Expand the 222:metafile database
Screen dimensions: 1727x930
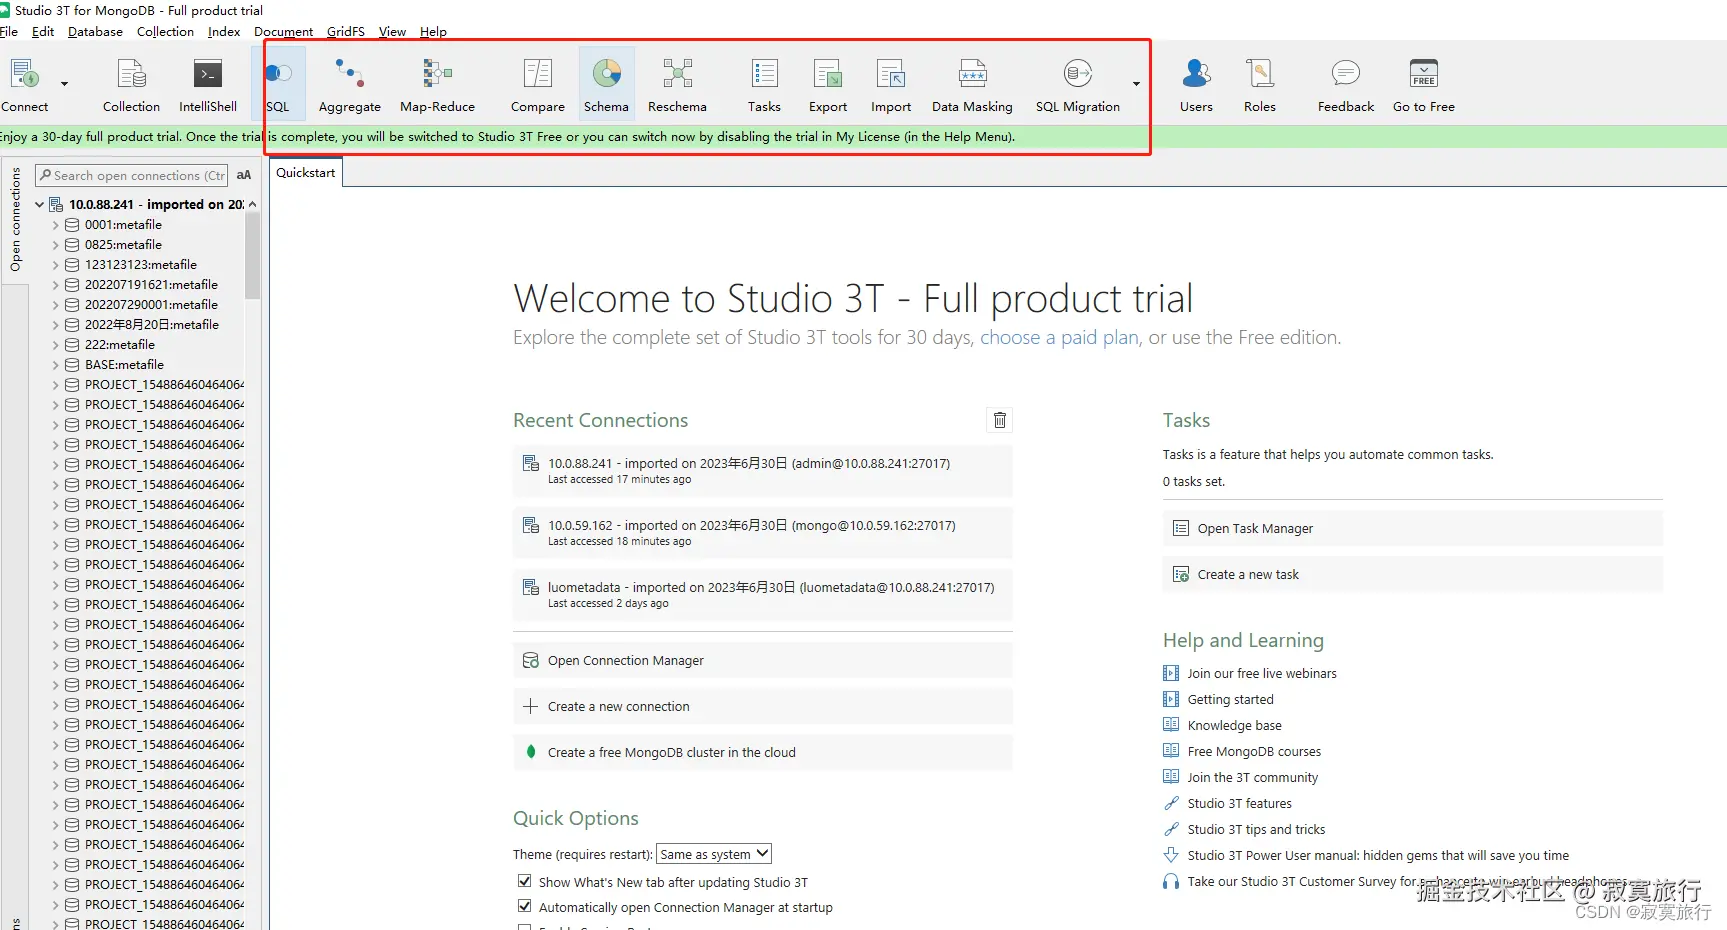pos(56,345)
